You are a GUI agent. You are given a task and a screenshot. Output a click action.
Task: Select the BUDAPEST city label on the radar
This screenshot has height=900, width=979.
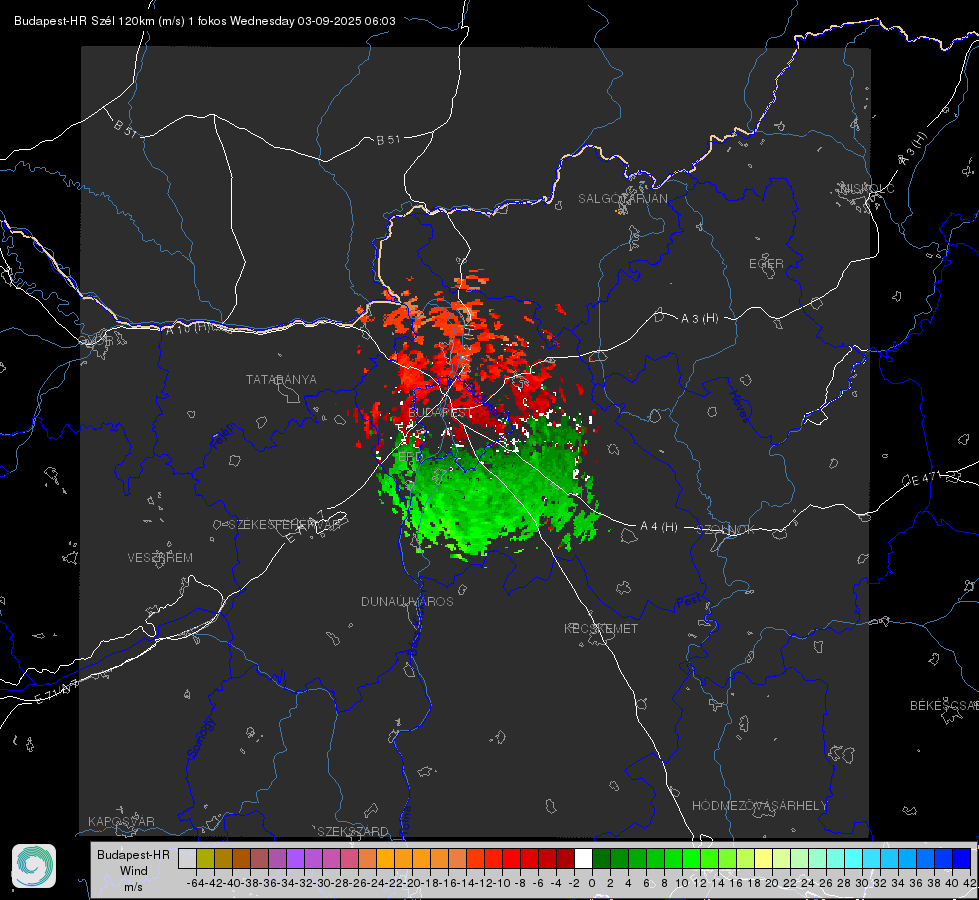click(440, 413)
